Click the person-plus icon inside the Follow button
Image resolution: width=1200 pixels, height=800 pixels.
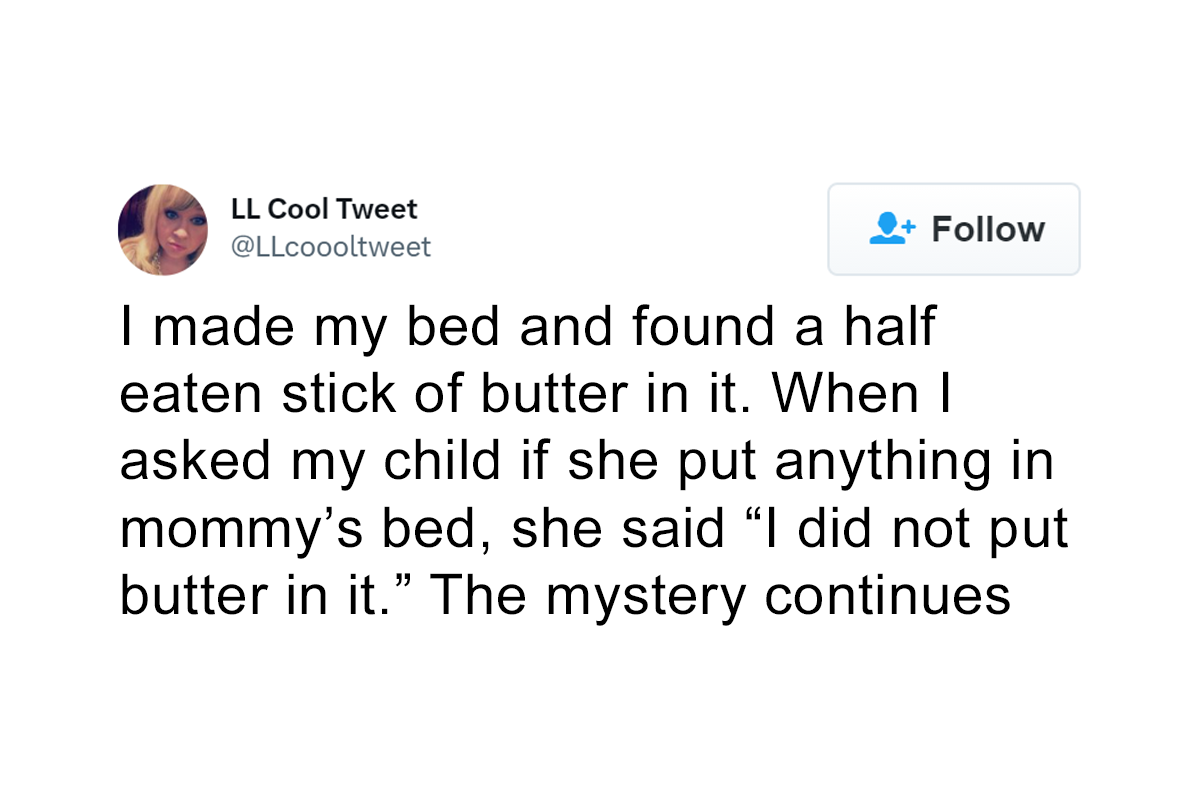(890, 229)
